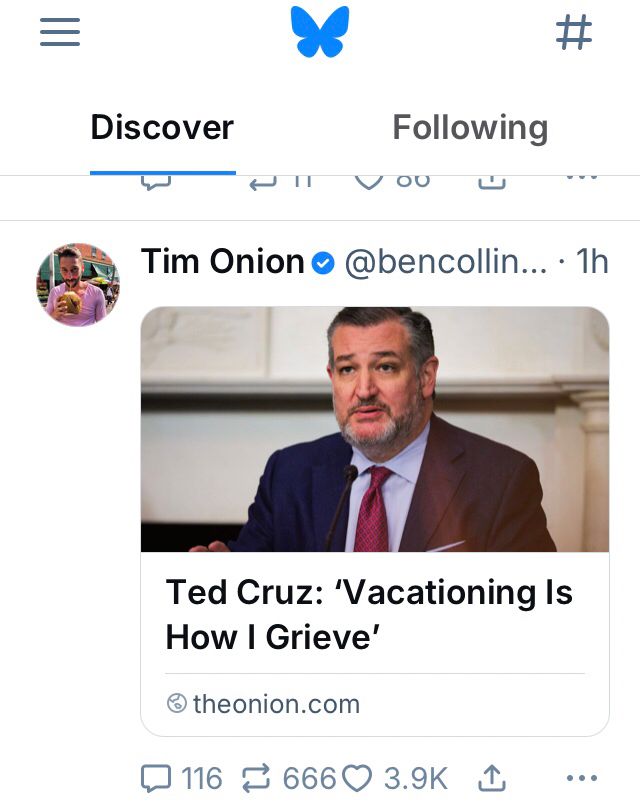This screenshot has height=812, width=640.
Task: Click the blue verified badge
Action: [322, 263]
